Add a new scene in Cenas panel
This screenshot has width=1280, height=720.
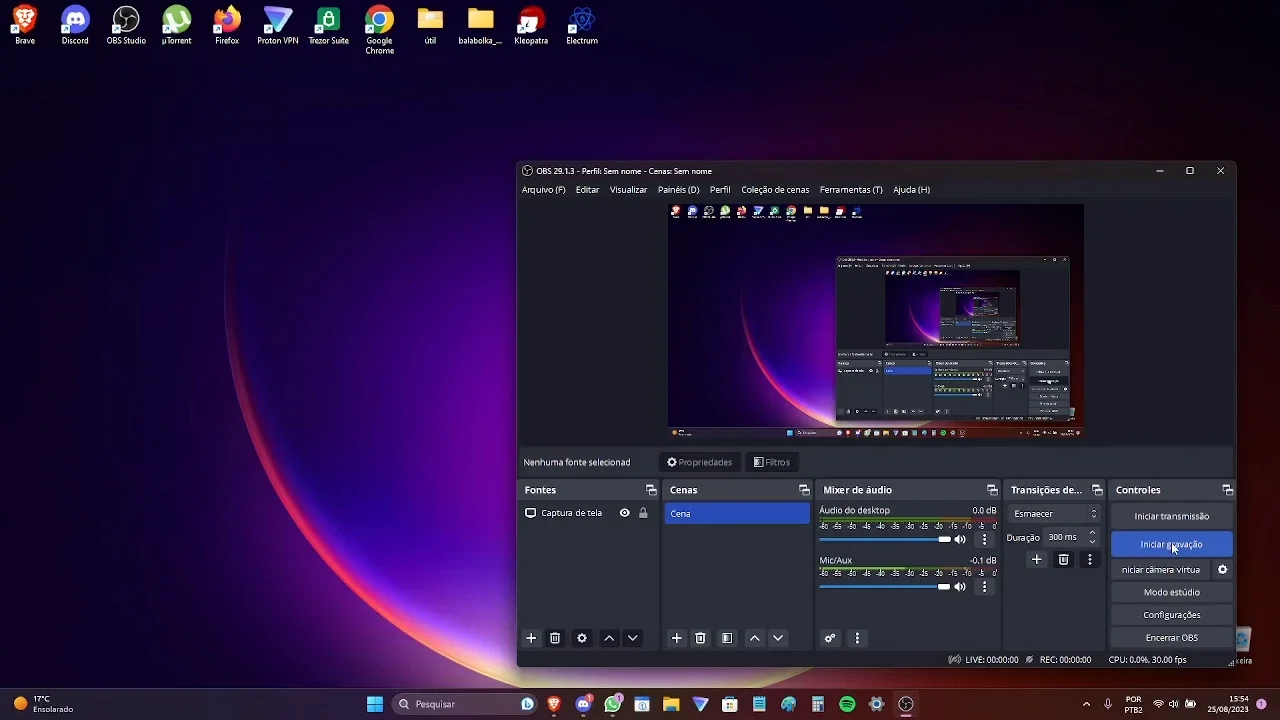point(676,638)
